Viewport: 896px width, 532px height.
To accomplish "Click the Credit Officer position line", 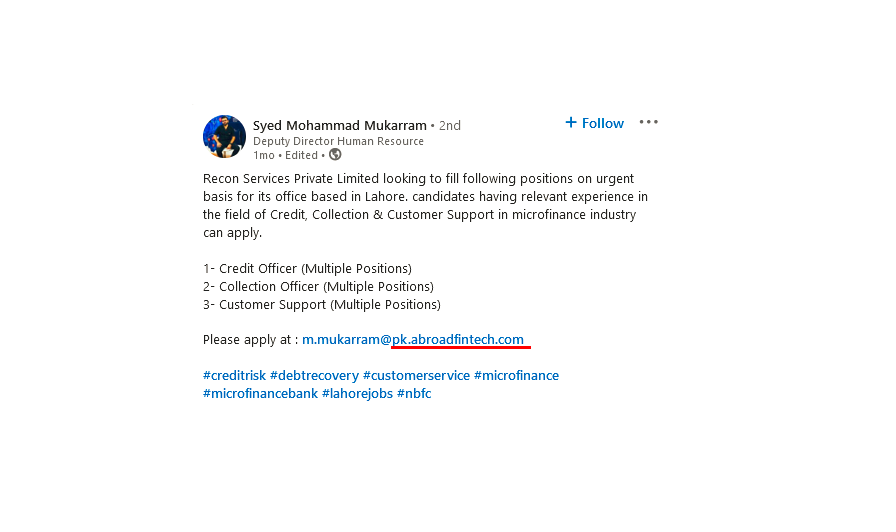I will (307, 269).
